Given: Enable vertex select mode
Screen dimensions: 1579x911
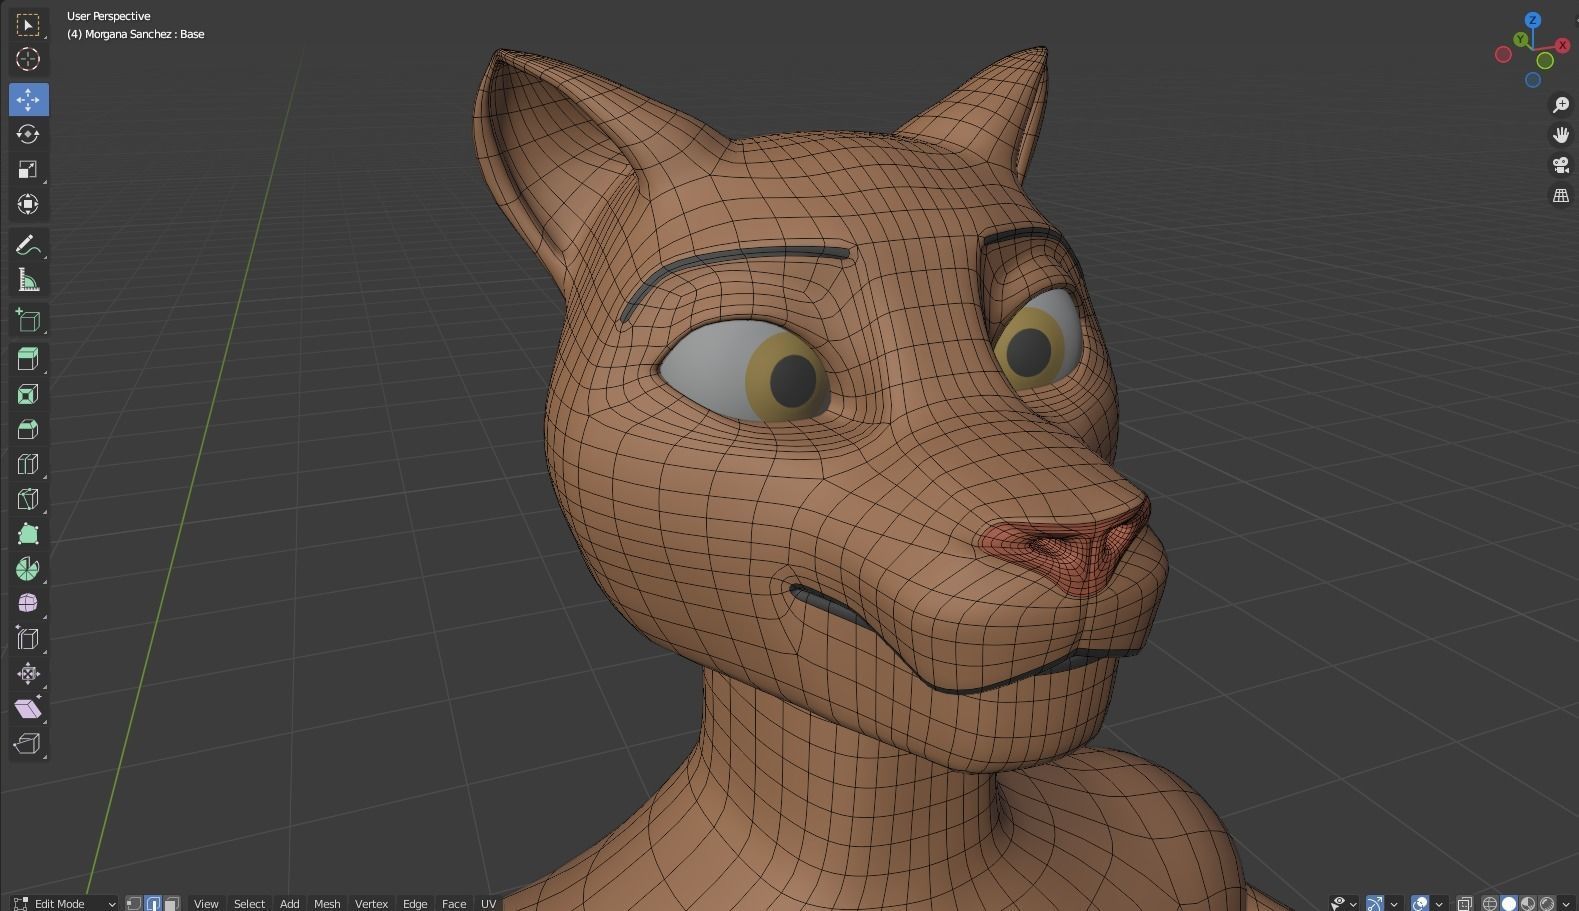Looking at the screenshot, I should pos(133,903).
